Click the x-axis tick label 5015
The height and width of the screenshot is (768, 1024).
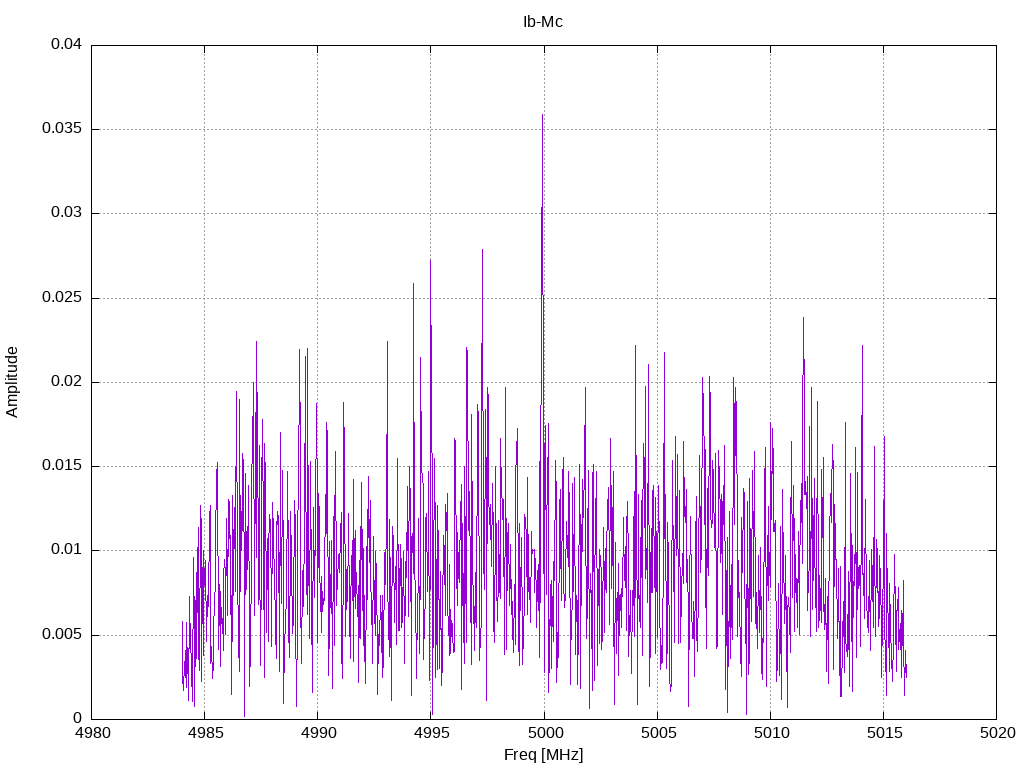[884, 733]
